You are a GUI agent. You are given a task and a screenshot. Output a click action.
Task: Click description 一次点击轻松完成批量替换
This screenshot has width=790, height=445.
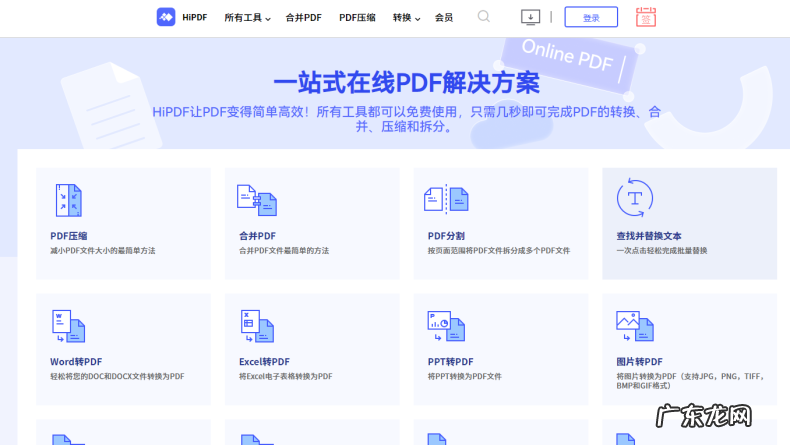pos(662,250)
